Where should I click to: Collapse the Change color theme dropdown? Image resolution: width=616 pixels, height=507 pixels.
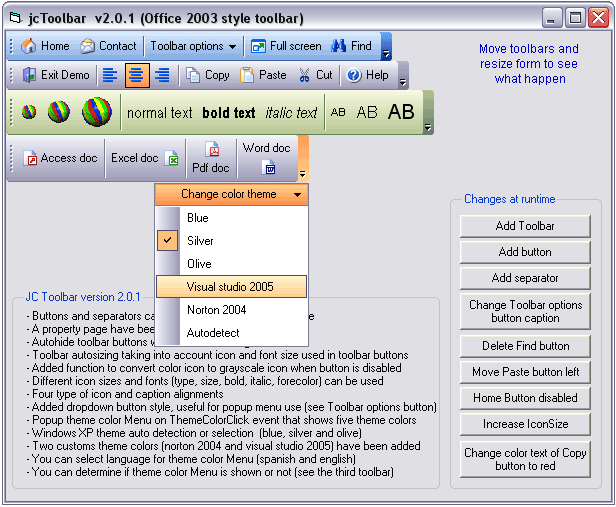[x=231, y=194]
